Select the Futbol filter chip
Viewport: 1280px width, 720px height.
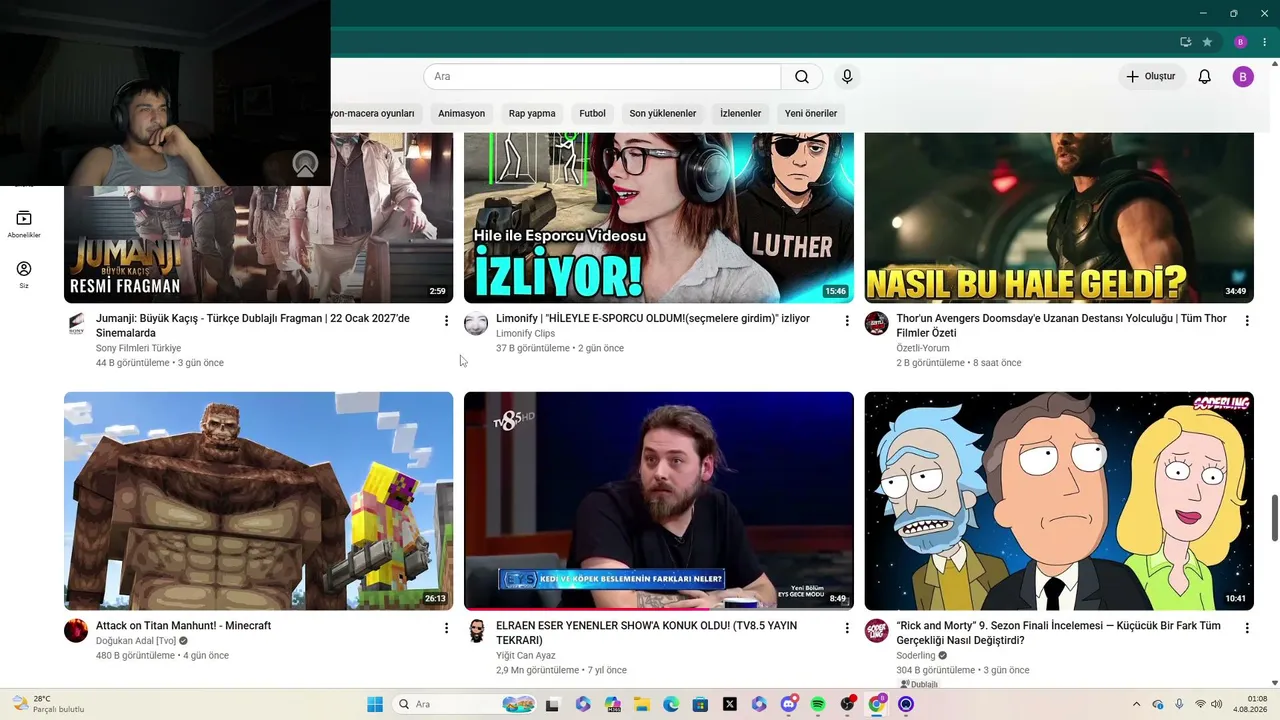tap(592, 113)
